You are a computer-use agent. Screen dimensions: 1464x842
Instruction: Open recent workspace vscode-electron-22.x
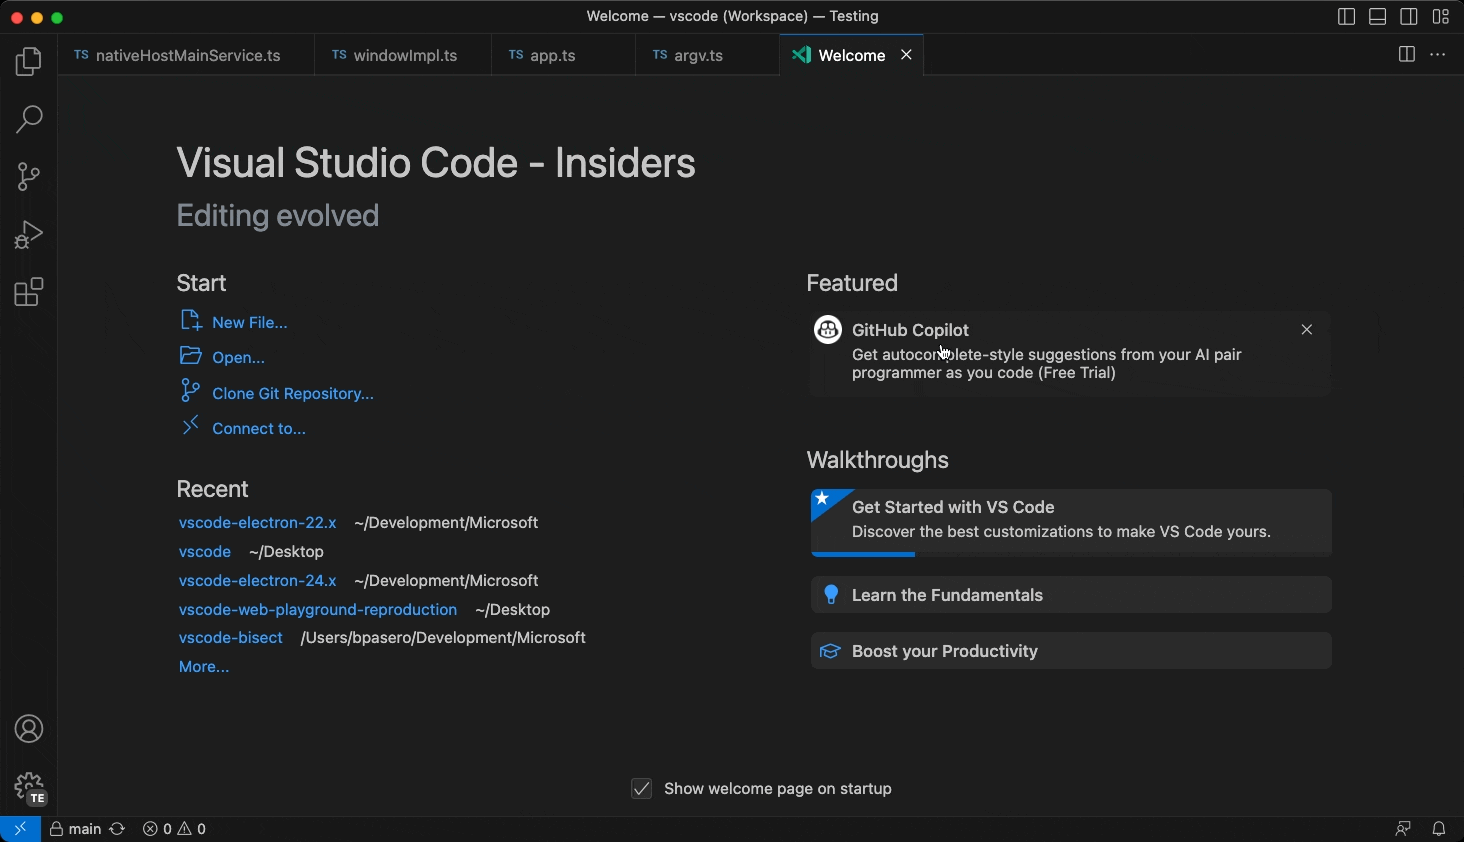[x=257, y=522]
